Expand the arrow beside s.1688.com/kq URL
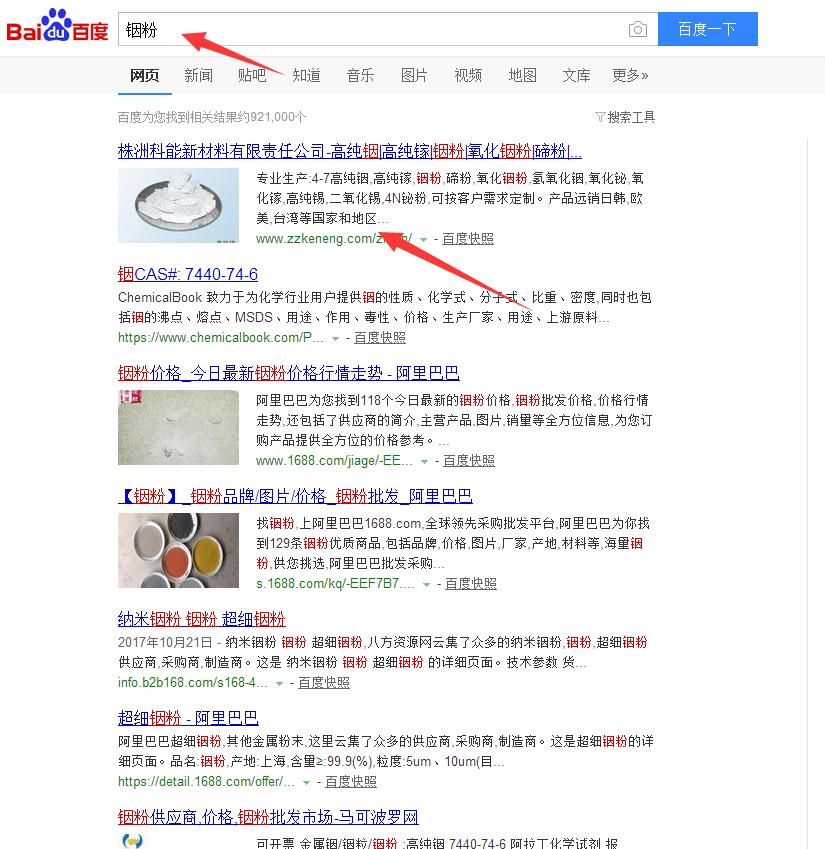The image size is (825, 849). click(x=426, y=584)
